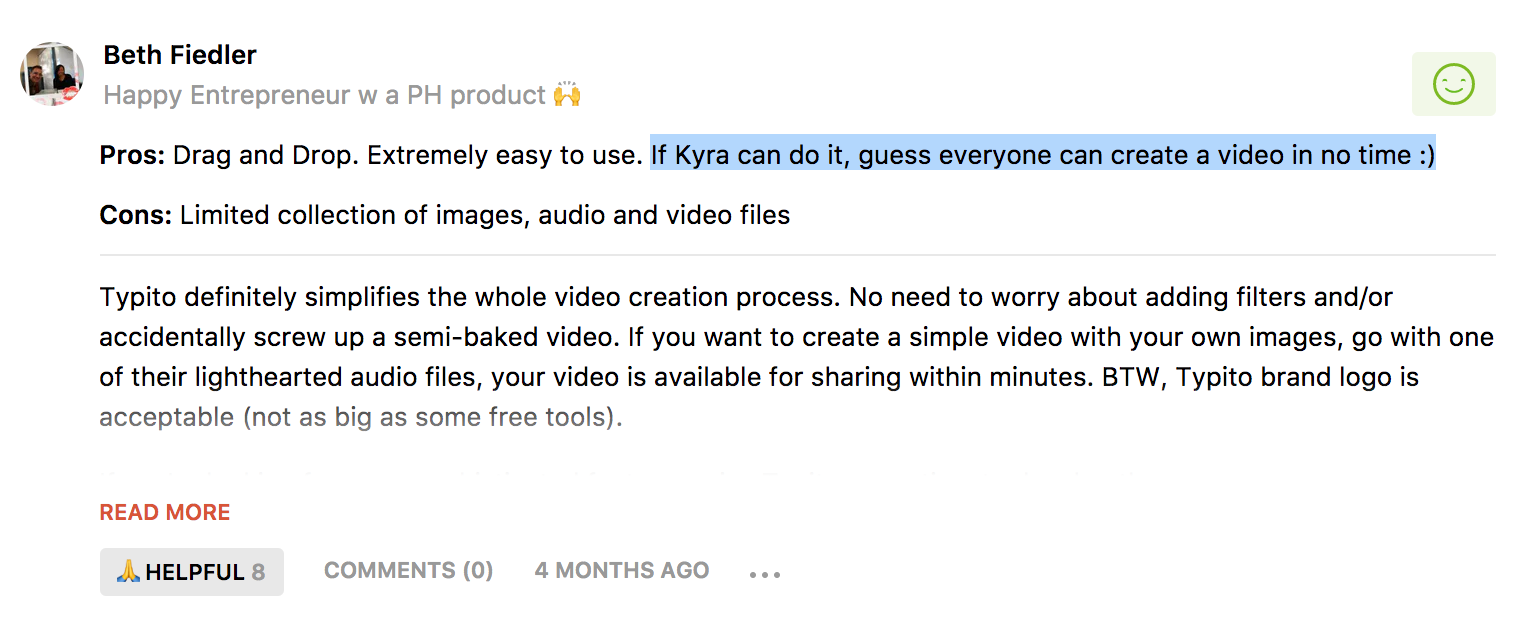Click the bold Pros: label

click(132, 155)
